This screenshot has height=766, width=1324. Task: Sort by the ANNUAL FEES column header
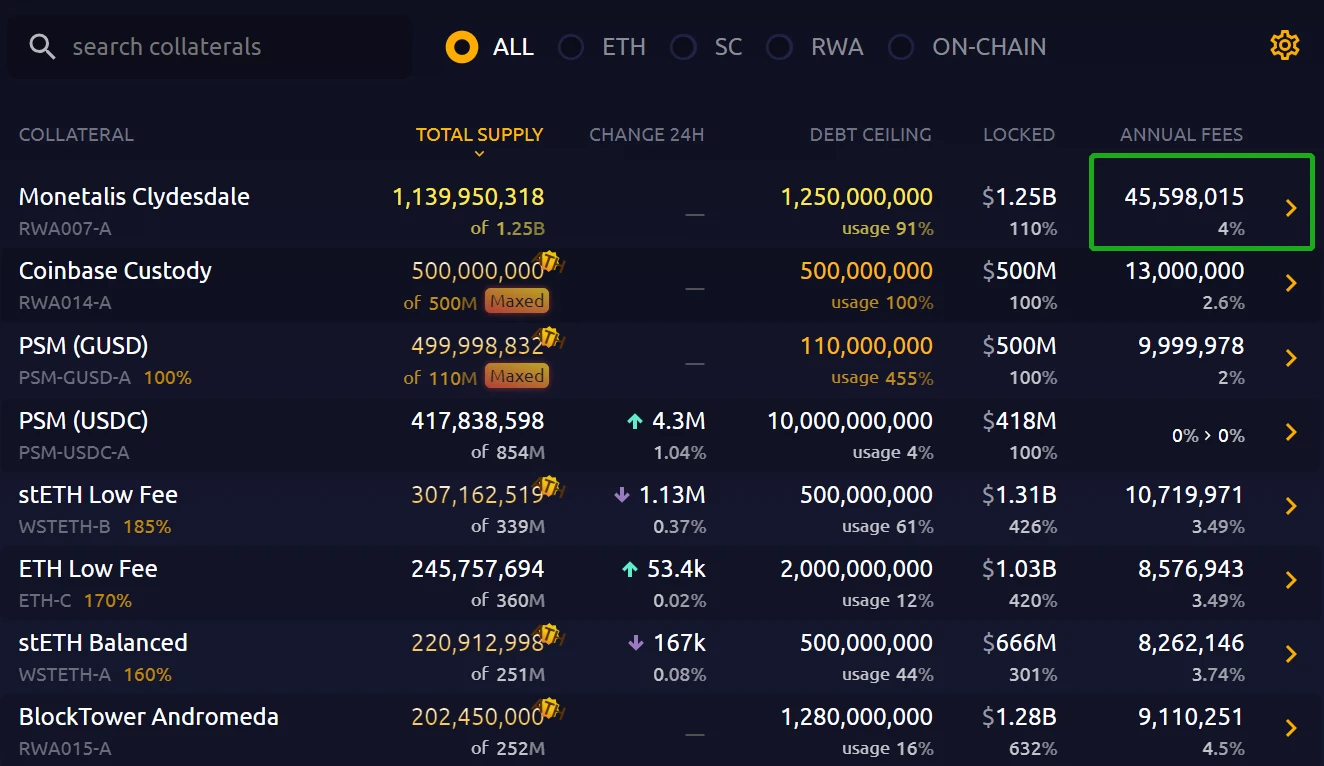click(1181, 135)
